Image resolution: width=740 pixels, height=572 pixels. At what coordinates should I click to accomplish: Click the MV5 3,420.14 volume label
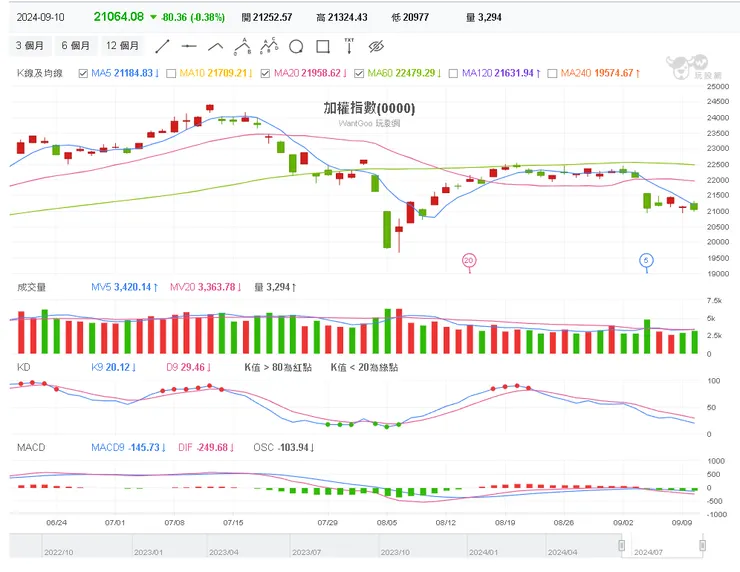click(x=124, y=287)
